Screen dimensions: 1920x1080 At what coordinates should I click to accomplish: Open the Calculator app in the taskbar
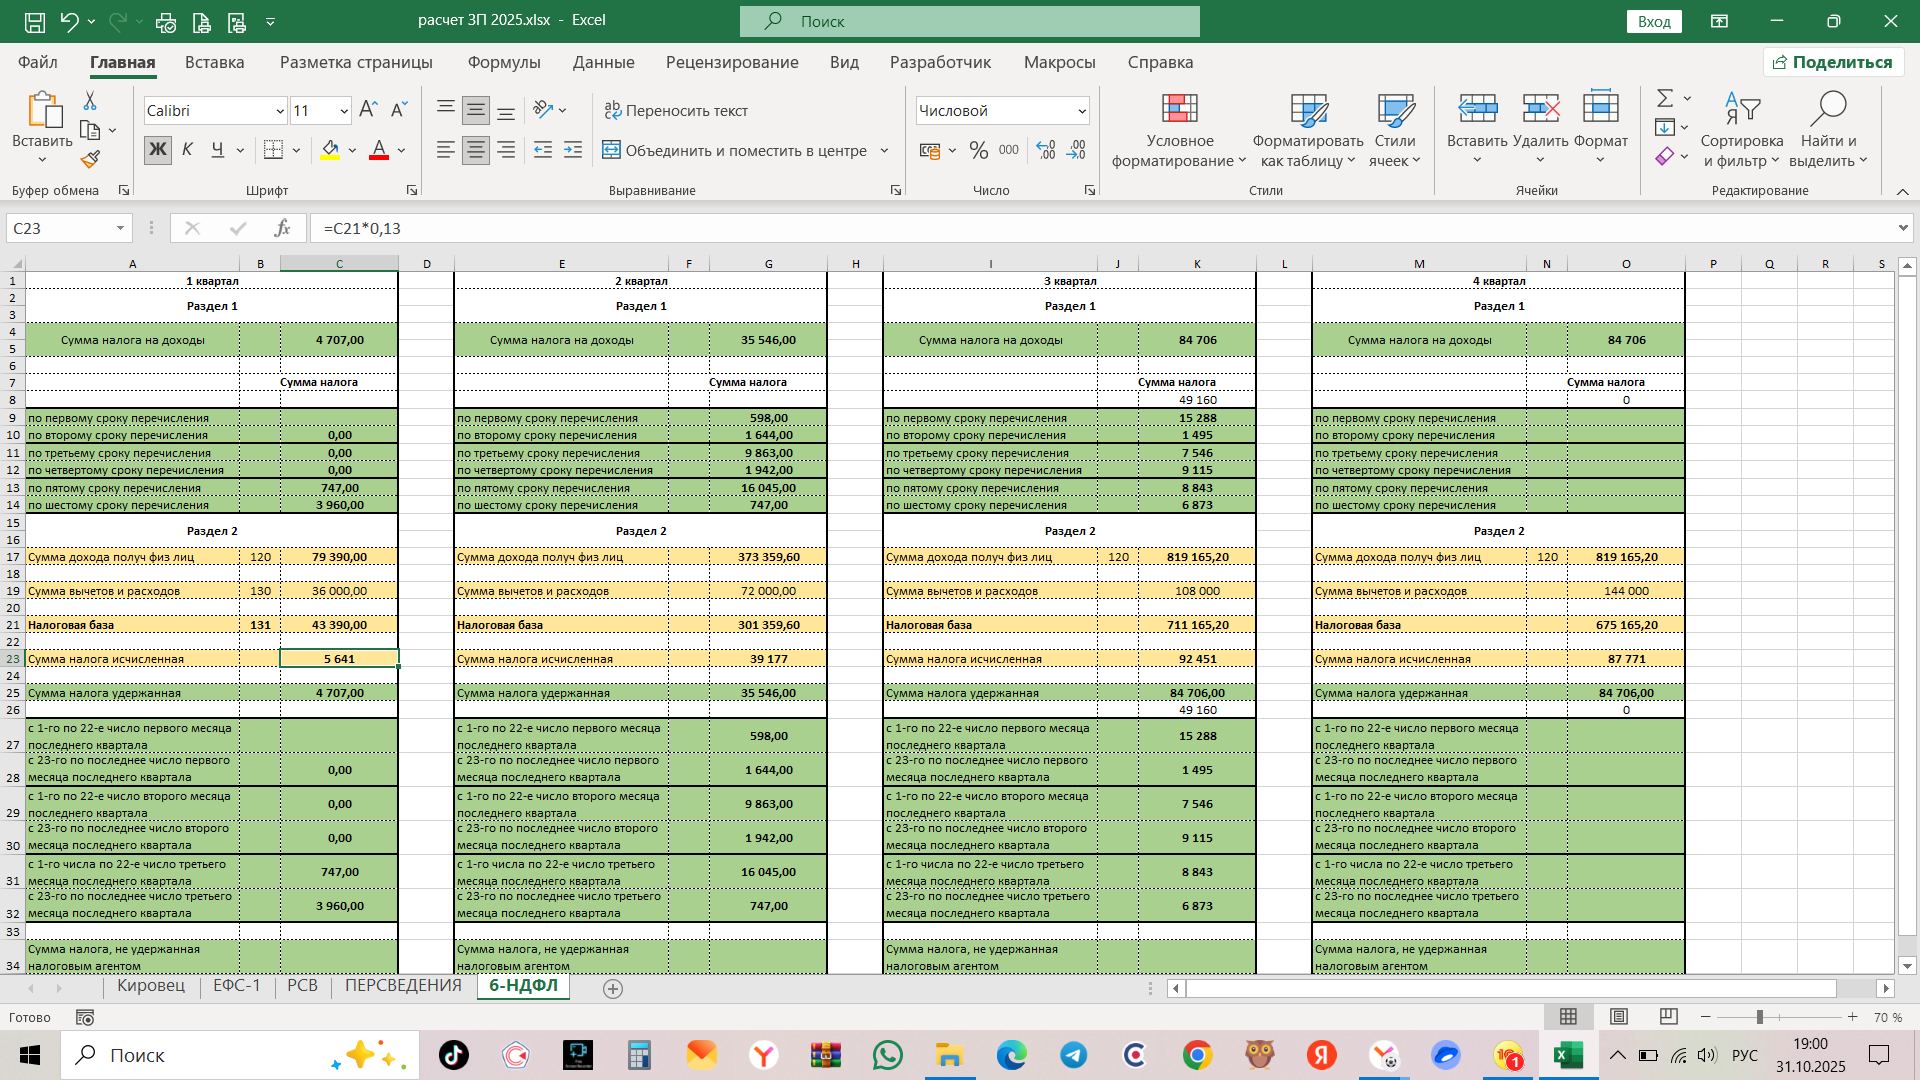[x=639, y=1055]
